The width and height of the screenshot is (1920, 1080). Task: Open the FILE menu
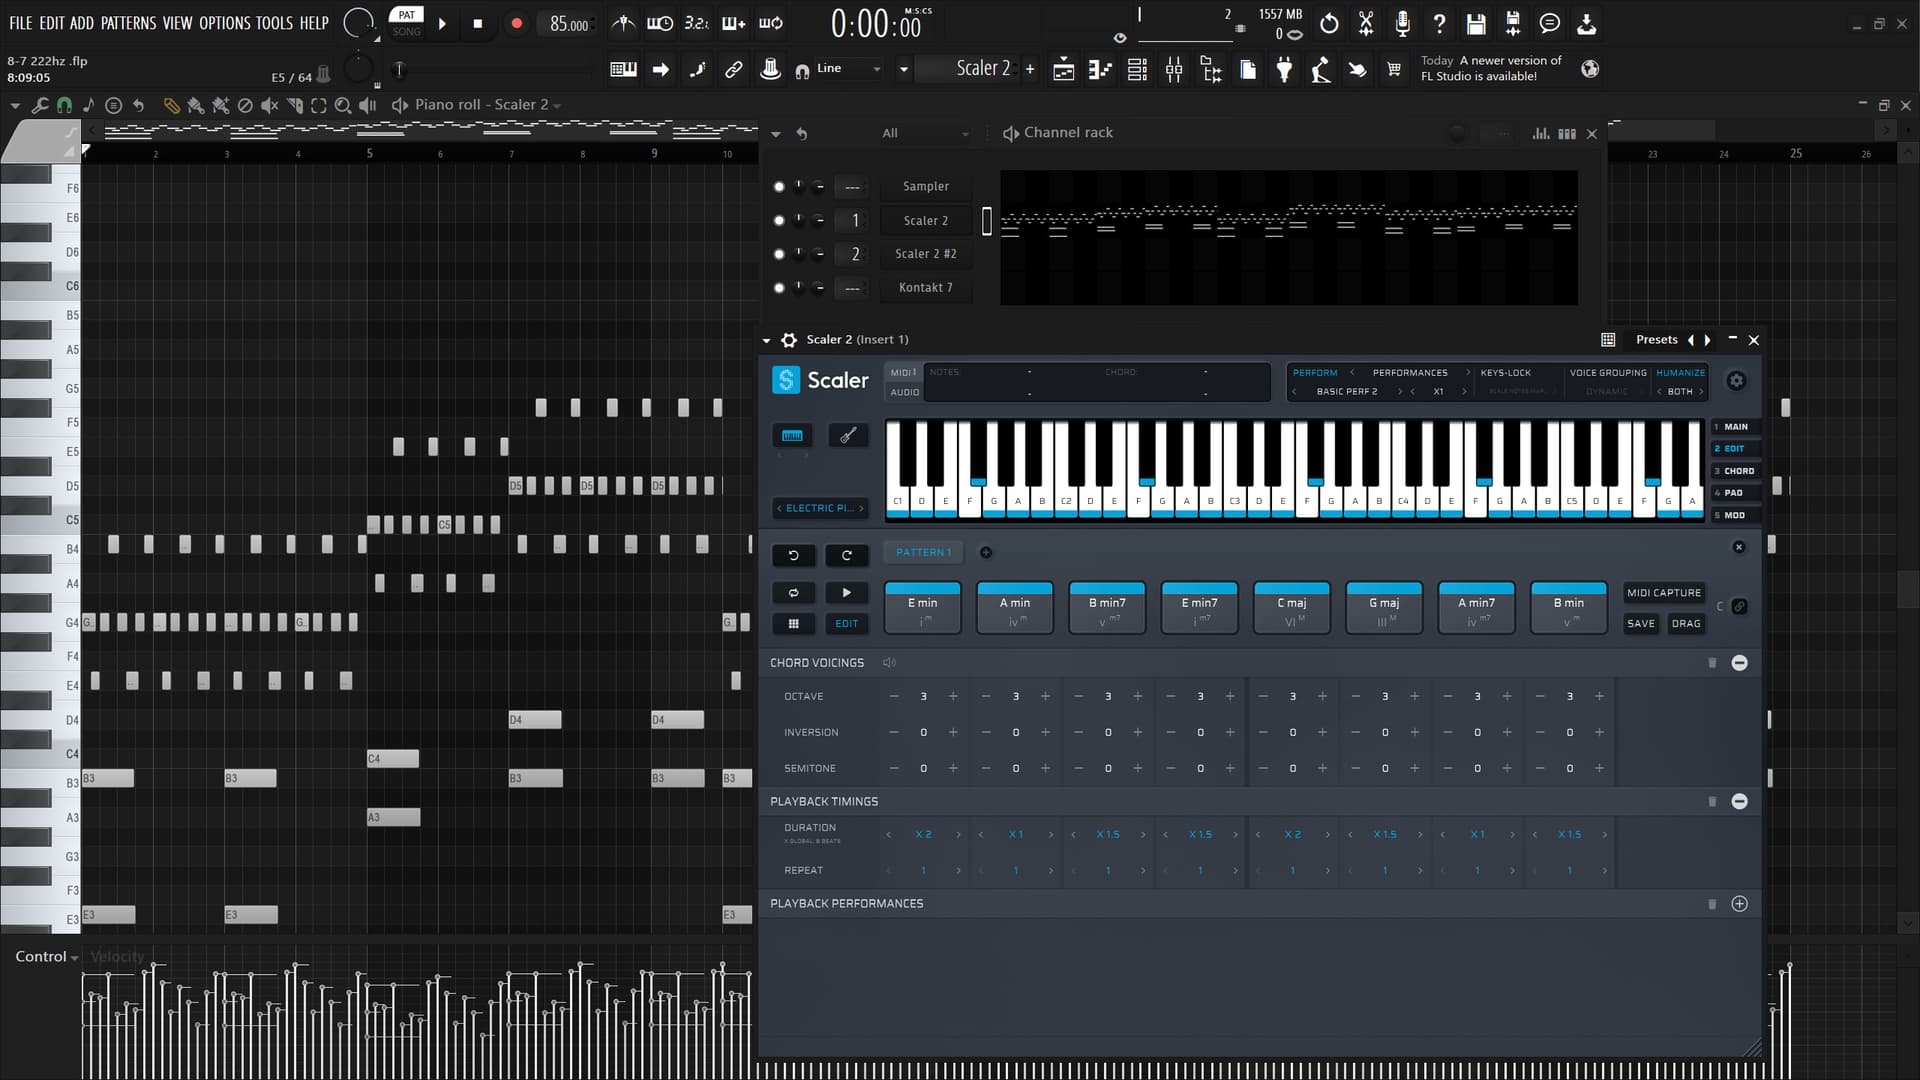pyautogui.click(x=20, y=23)
